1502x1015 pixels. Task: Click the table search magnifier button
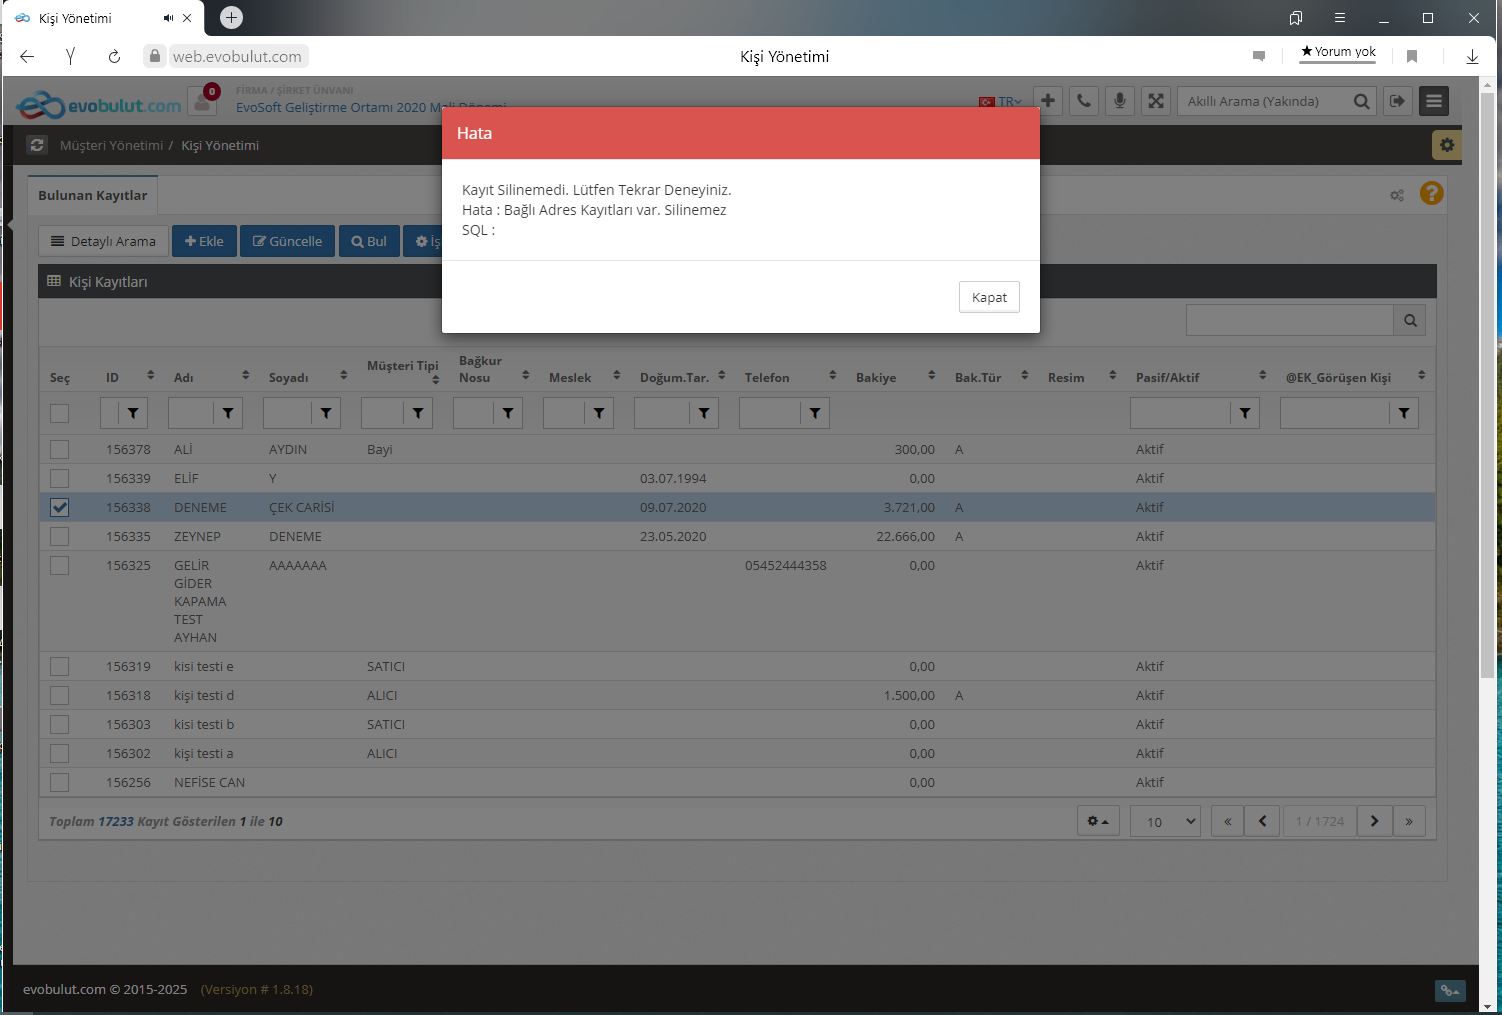(x=1409, y=320)
